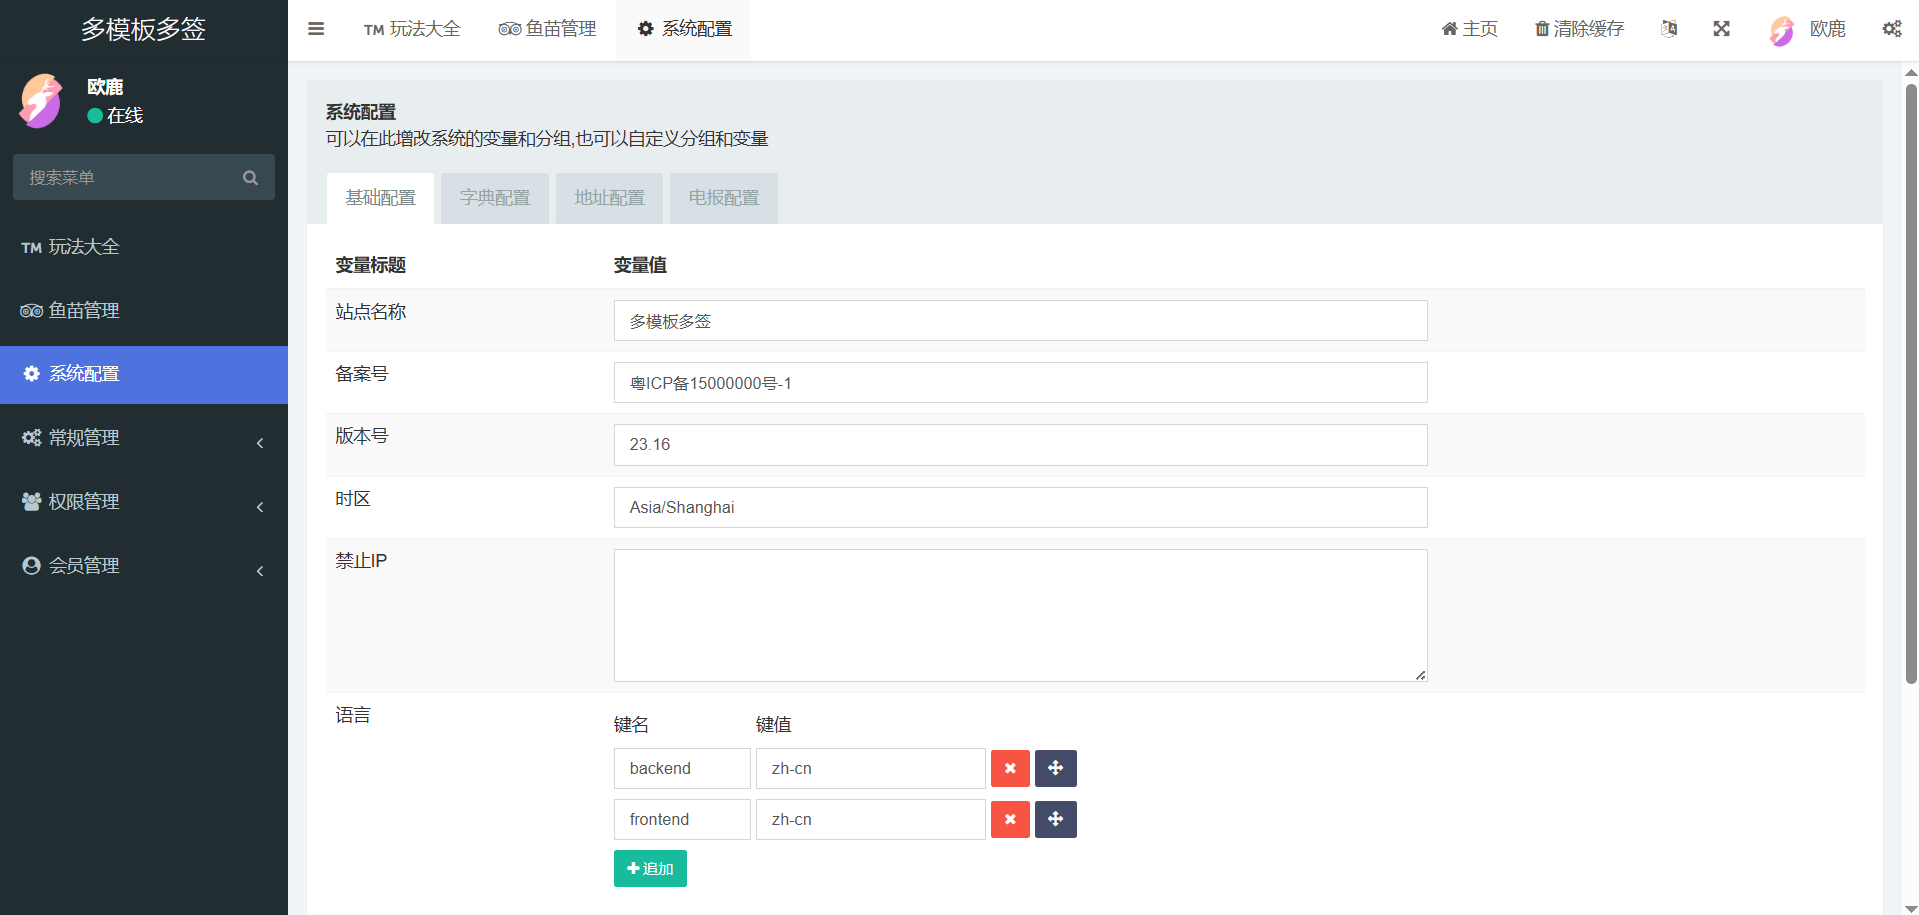1919x915 pixels.
Task: Switch to the 电报配置 tab
Action: click(723, 198)
